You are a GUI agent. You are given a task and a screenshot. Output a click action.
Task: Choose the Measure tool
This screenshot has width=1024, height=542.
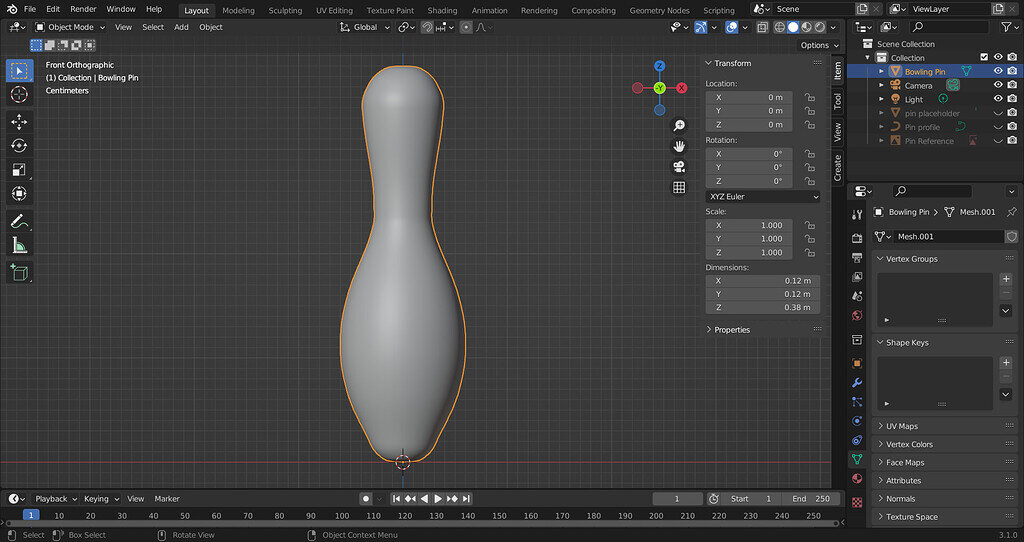coord(20,245)
